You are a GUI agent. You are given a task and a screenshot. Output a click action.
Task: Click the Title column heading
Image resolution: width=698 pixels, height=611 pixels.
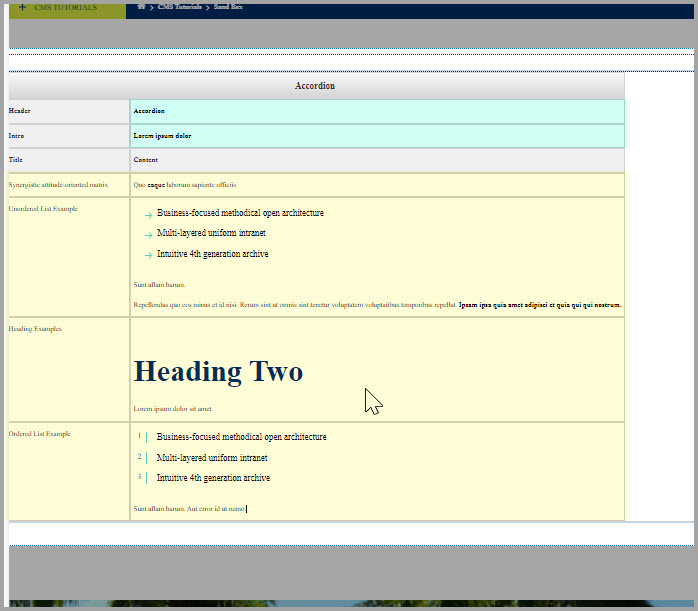tap(16, 160)
